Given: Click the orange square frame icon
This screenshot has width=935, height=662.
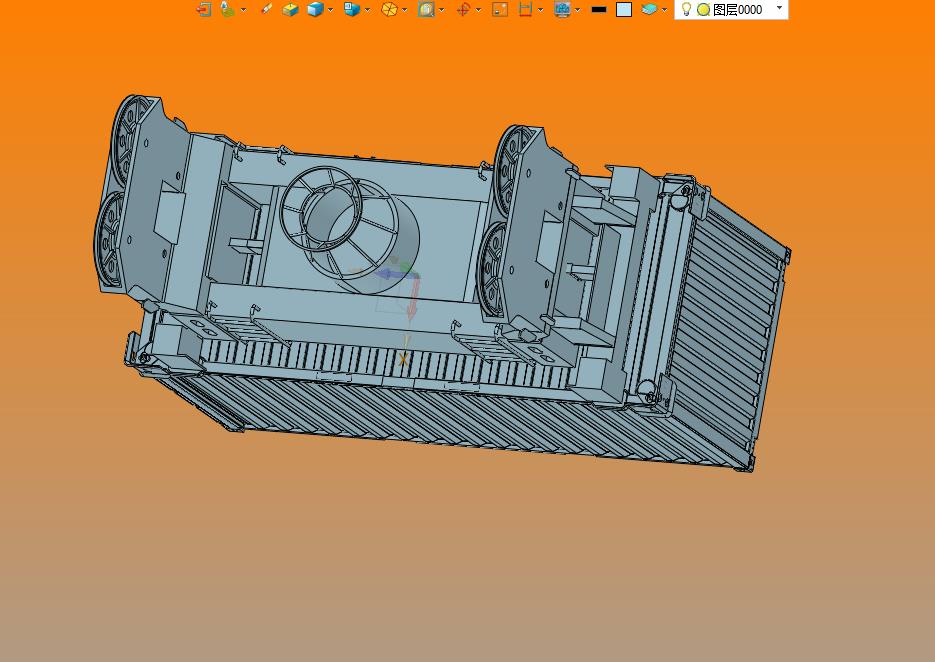Looking at the screenshot, I should pyautogui.click(x=500, y=10).
